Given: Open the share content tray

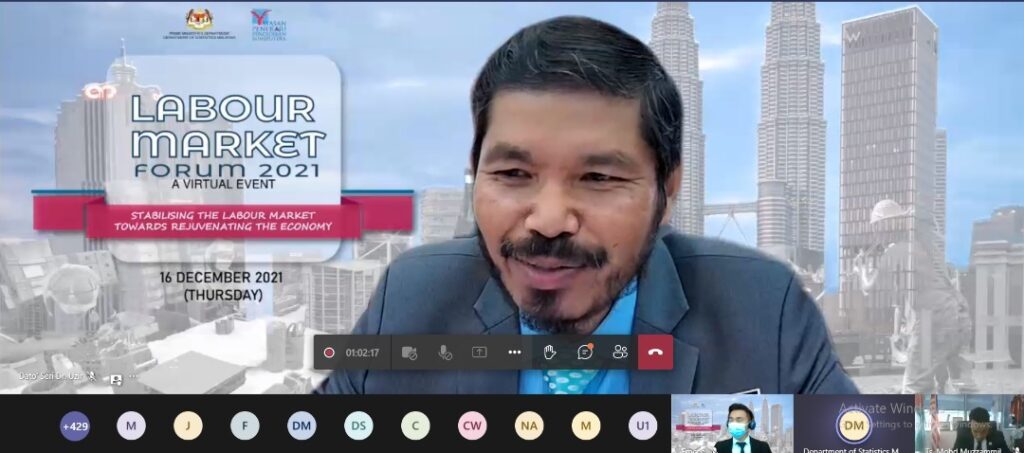Looking at the screenshot, I should pyautogui.click(x=479, y=352).
